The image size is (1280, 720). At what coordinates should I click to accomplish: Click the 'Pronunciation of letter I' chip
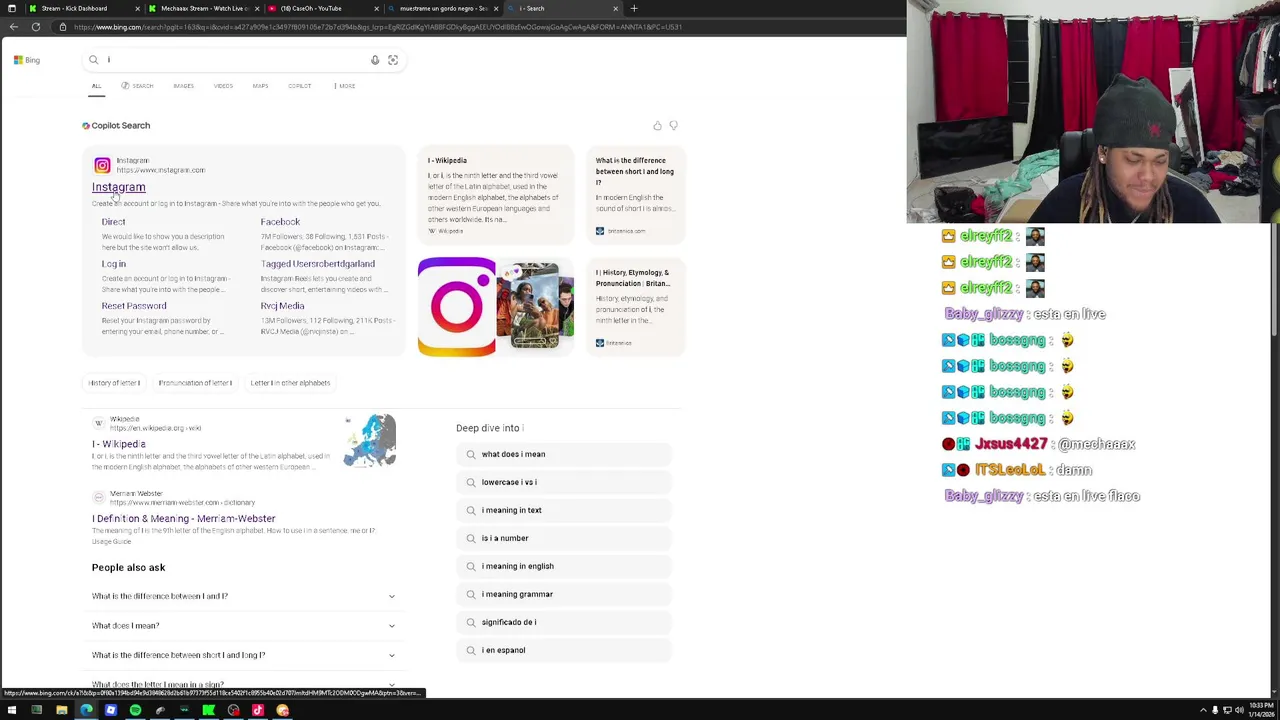[x=195, y=383]
